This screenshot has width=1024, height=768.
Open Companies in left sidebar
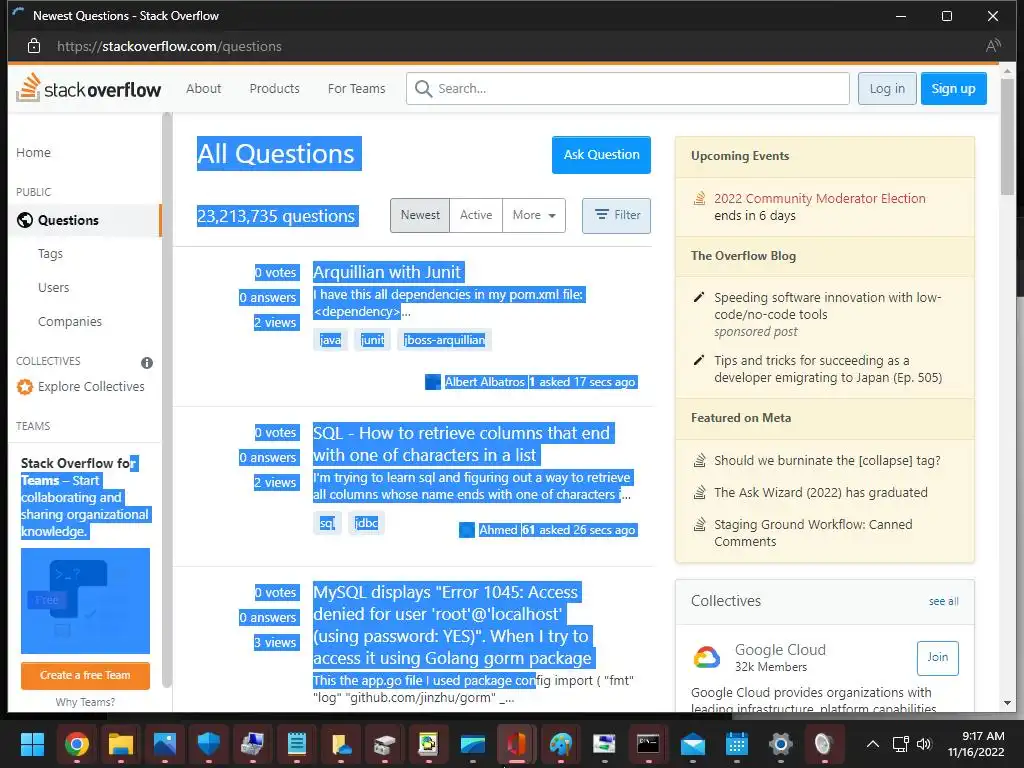70,321
